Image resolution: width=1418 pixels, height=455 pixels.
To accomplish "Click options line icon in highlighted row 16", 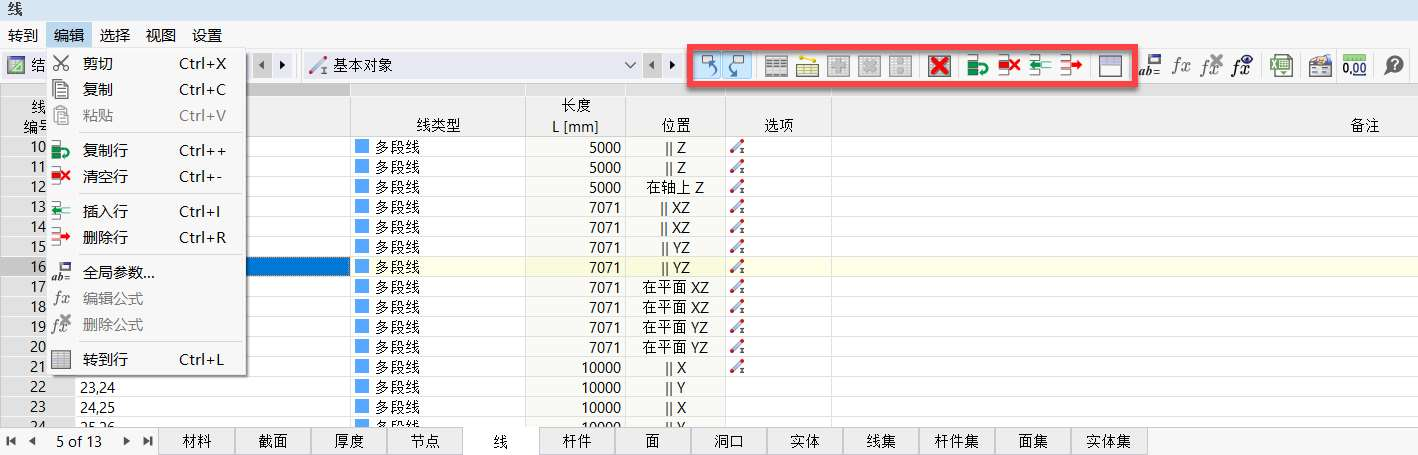I will point(737,267).
